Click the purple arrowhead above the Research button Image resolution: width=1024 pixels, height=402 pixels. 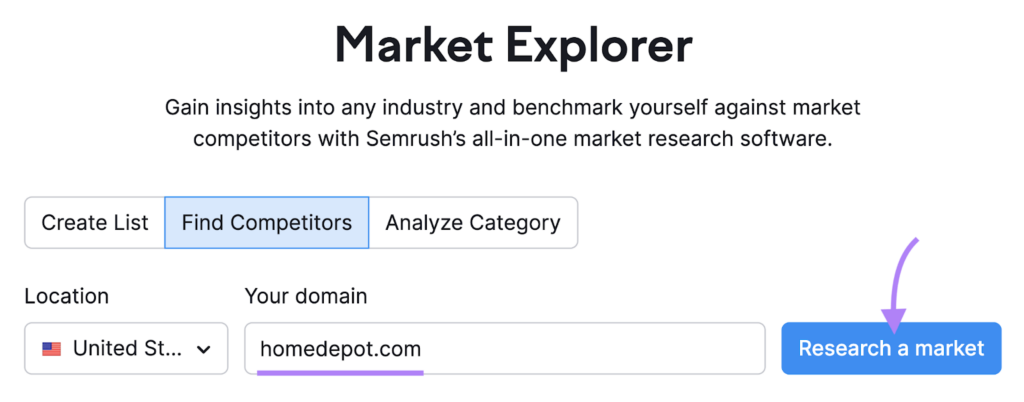coord(894,319)
